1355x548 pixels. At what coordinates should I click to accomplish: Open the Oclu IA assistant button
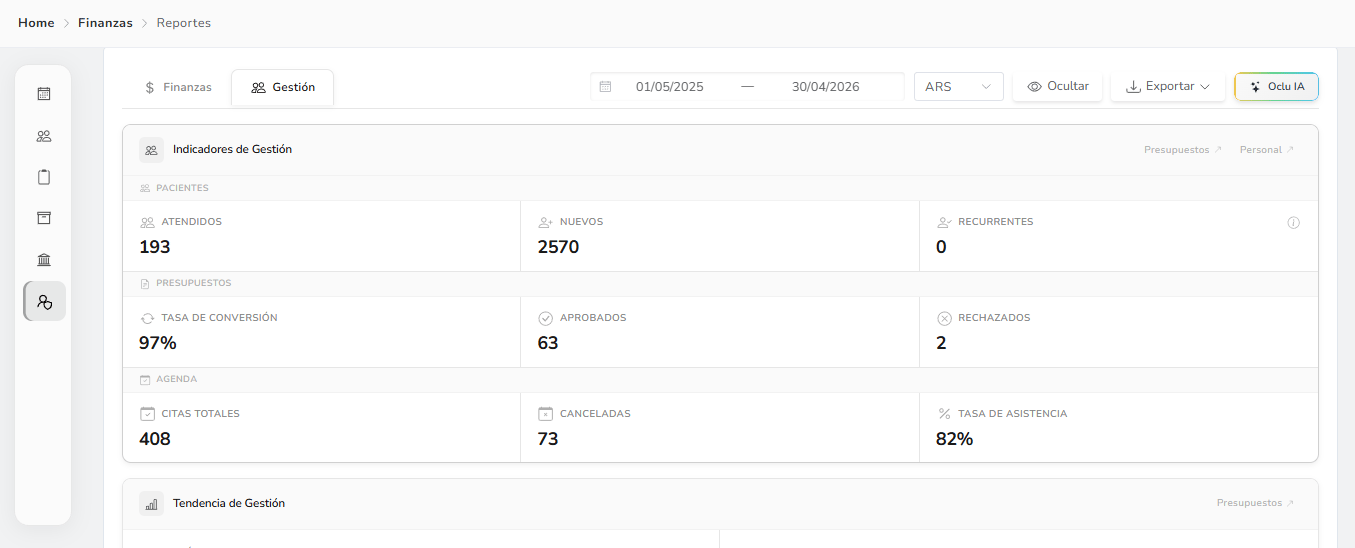[x=1276, y=87]
